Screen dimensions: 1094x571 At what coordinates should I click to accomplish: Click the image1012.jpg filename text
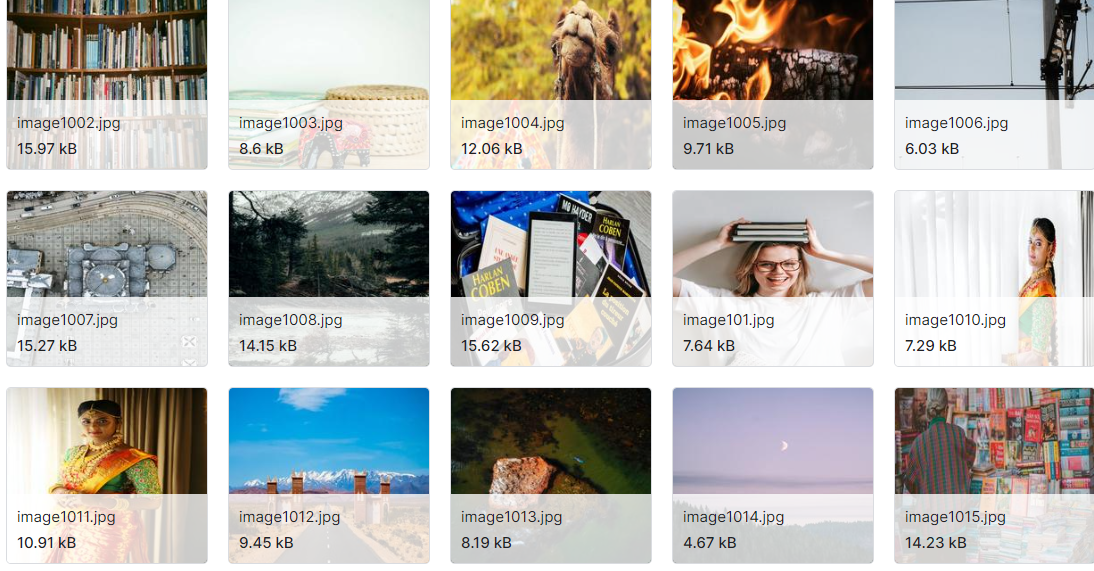[290, 517]
